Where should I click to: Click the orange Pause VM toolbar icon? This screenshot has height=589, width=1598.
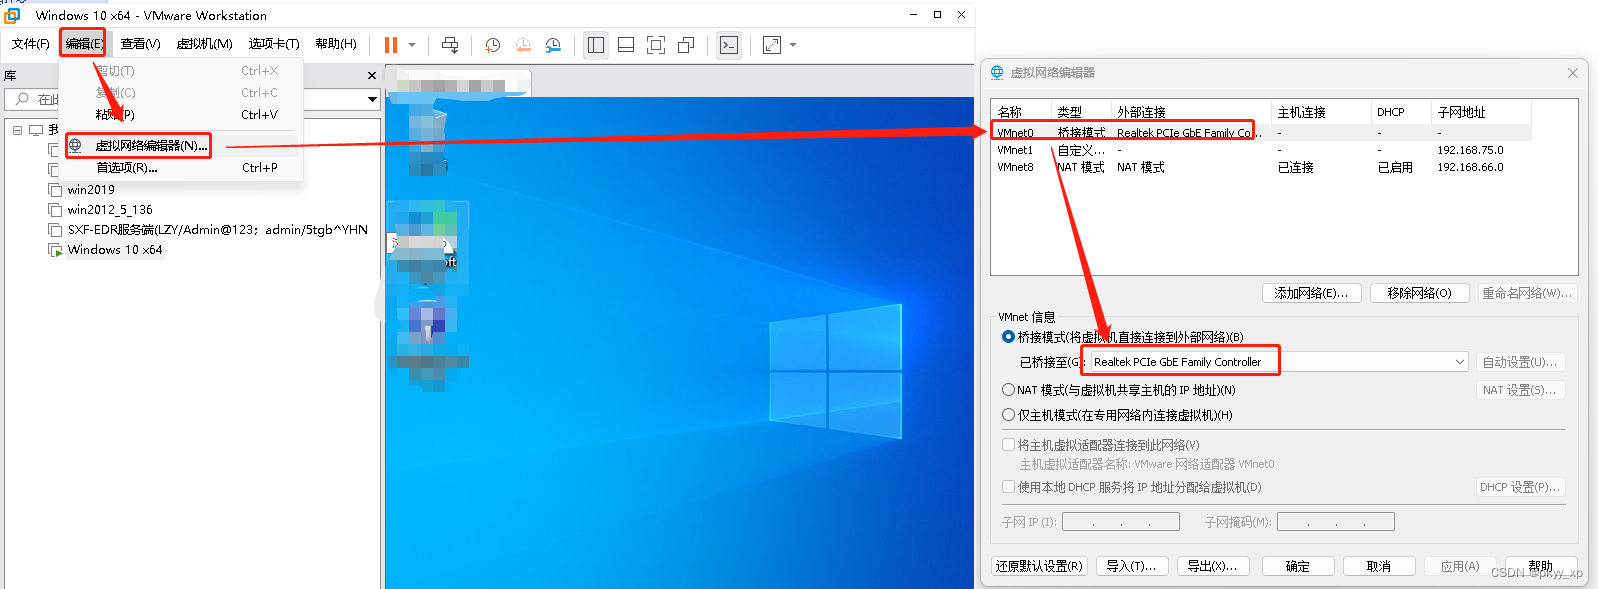(391, 45)
